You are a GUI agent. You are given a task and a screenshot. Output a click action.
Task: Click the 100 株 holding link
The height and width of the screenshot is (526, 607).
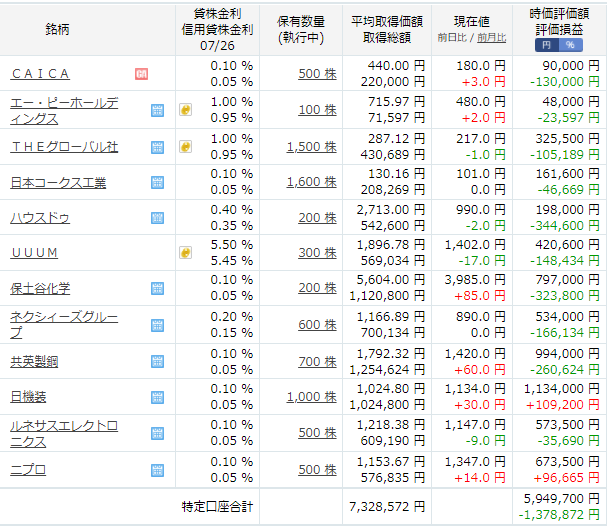pyautogui.click(x=317, y=110)
